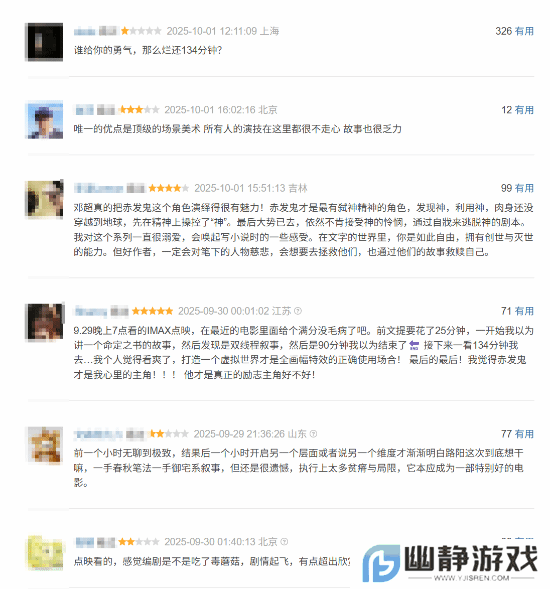Open the avatar of the five-star Jiangsu reviewer

click(x=45, y=322)
